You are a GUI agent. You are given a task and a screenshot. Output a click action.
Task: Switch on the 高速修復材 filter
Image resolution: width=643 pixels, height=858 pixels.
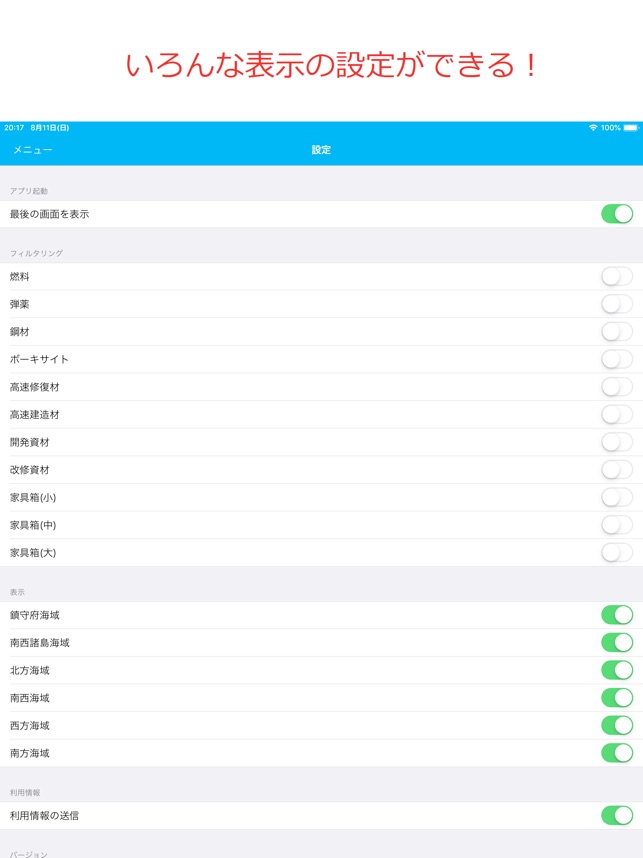tap(617, 387)
